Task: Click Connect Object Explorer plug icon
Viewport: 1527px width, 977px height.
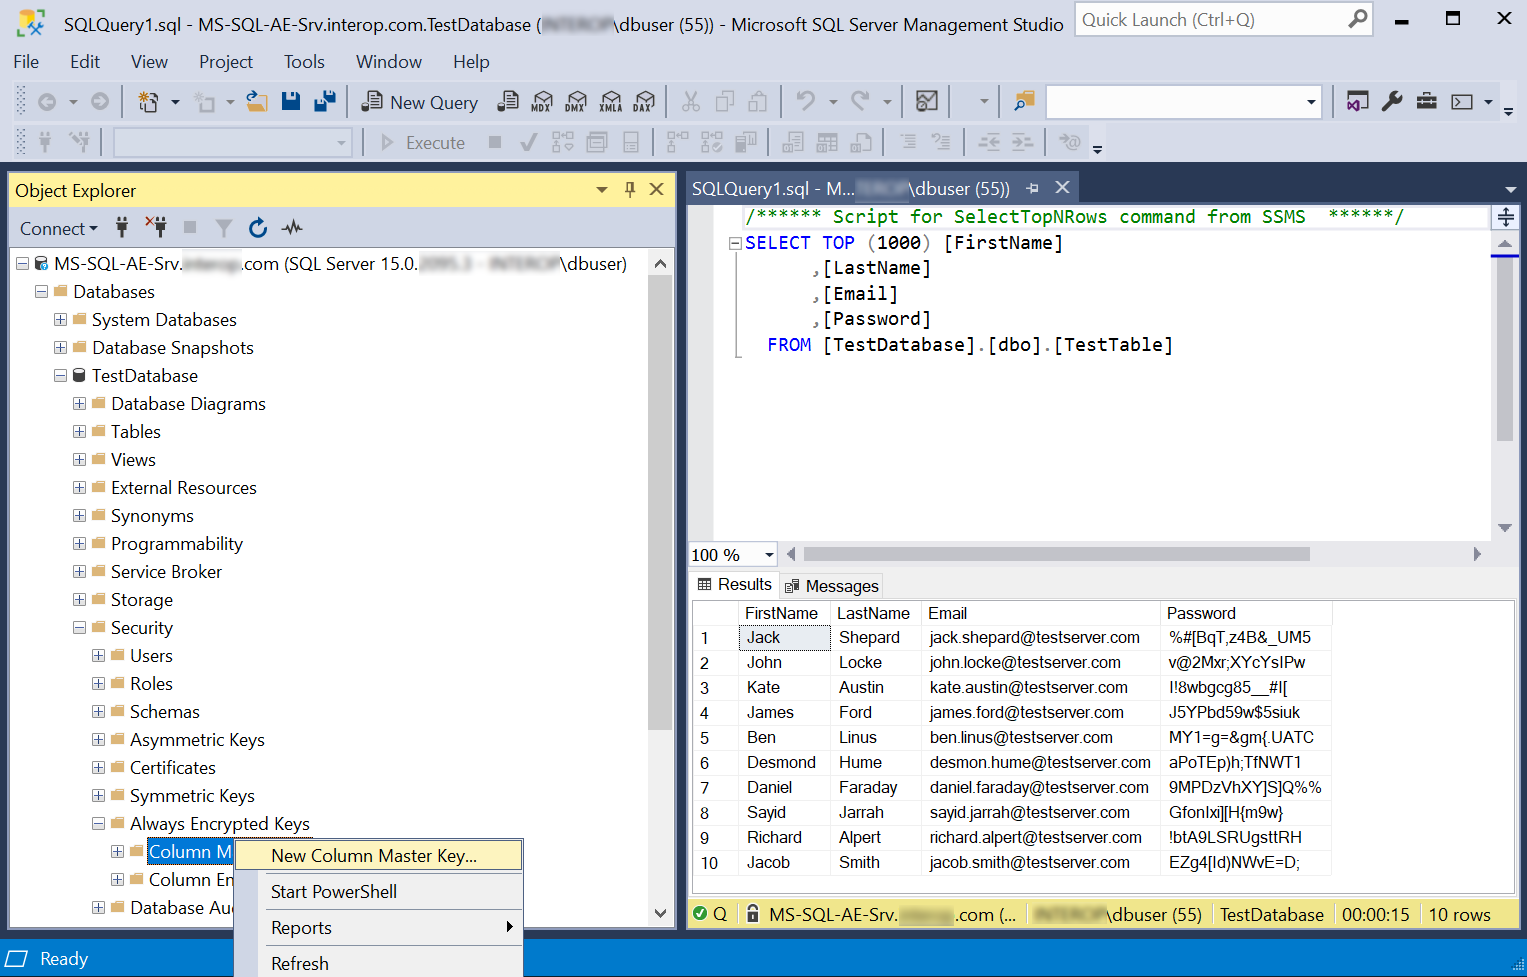Action: click(122, 228)
